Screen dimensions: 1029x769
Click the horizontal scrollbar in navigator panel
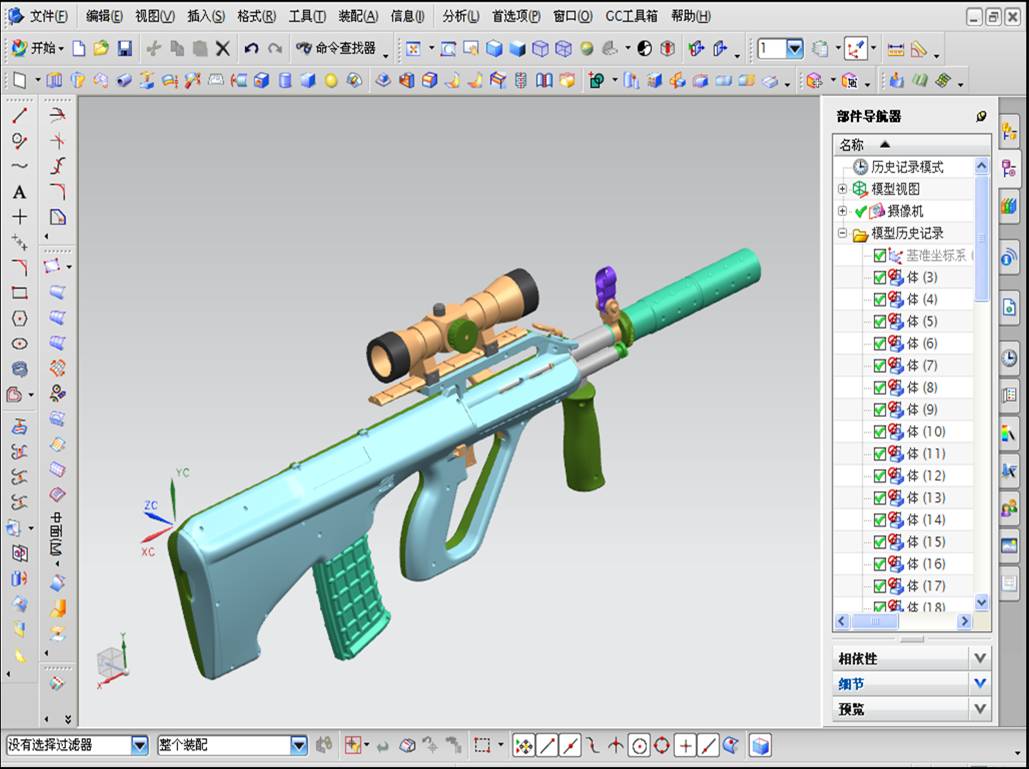(903, 621)
